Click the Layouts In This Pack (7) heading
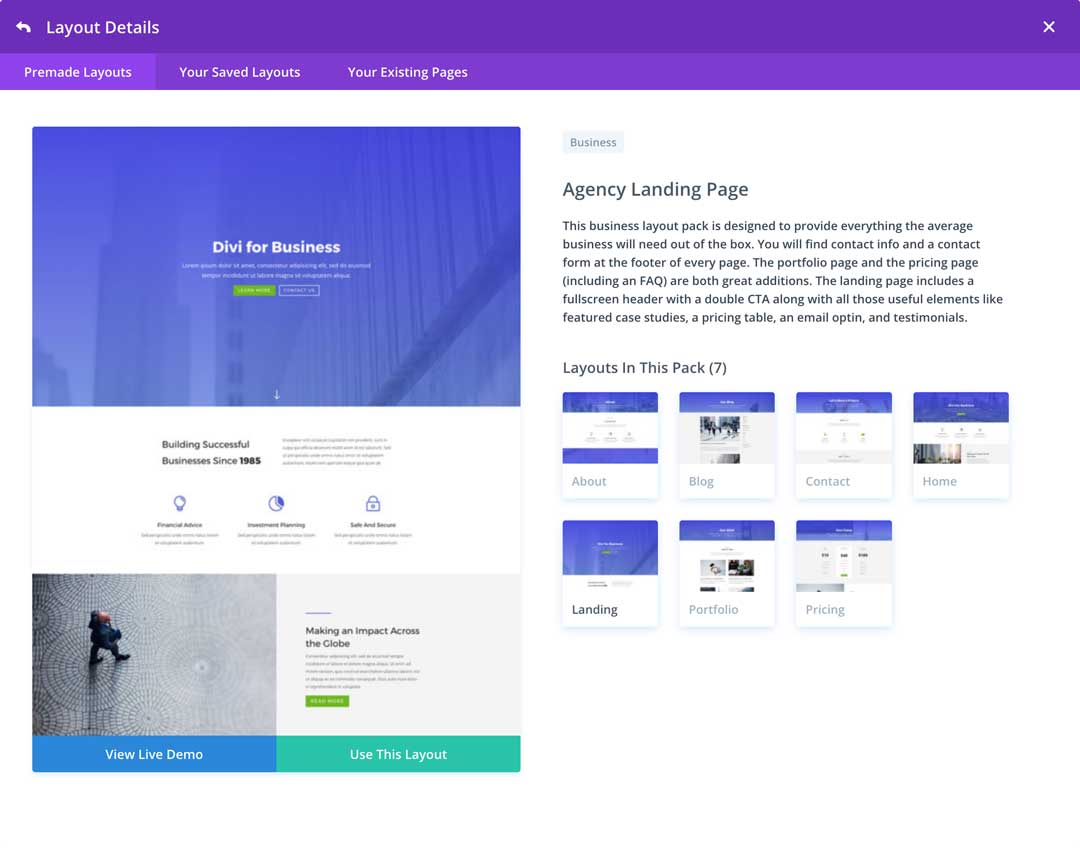The width and height of the screenshot is (1080, 848). pyautogui.click(x=645, y=368)
